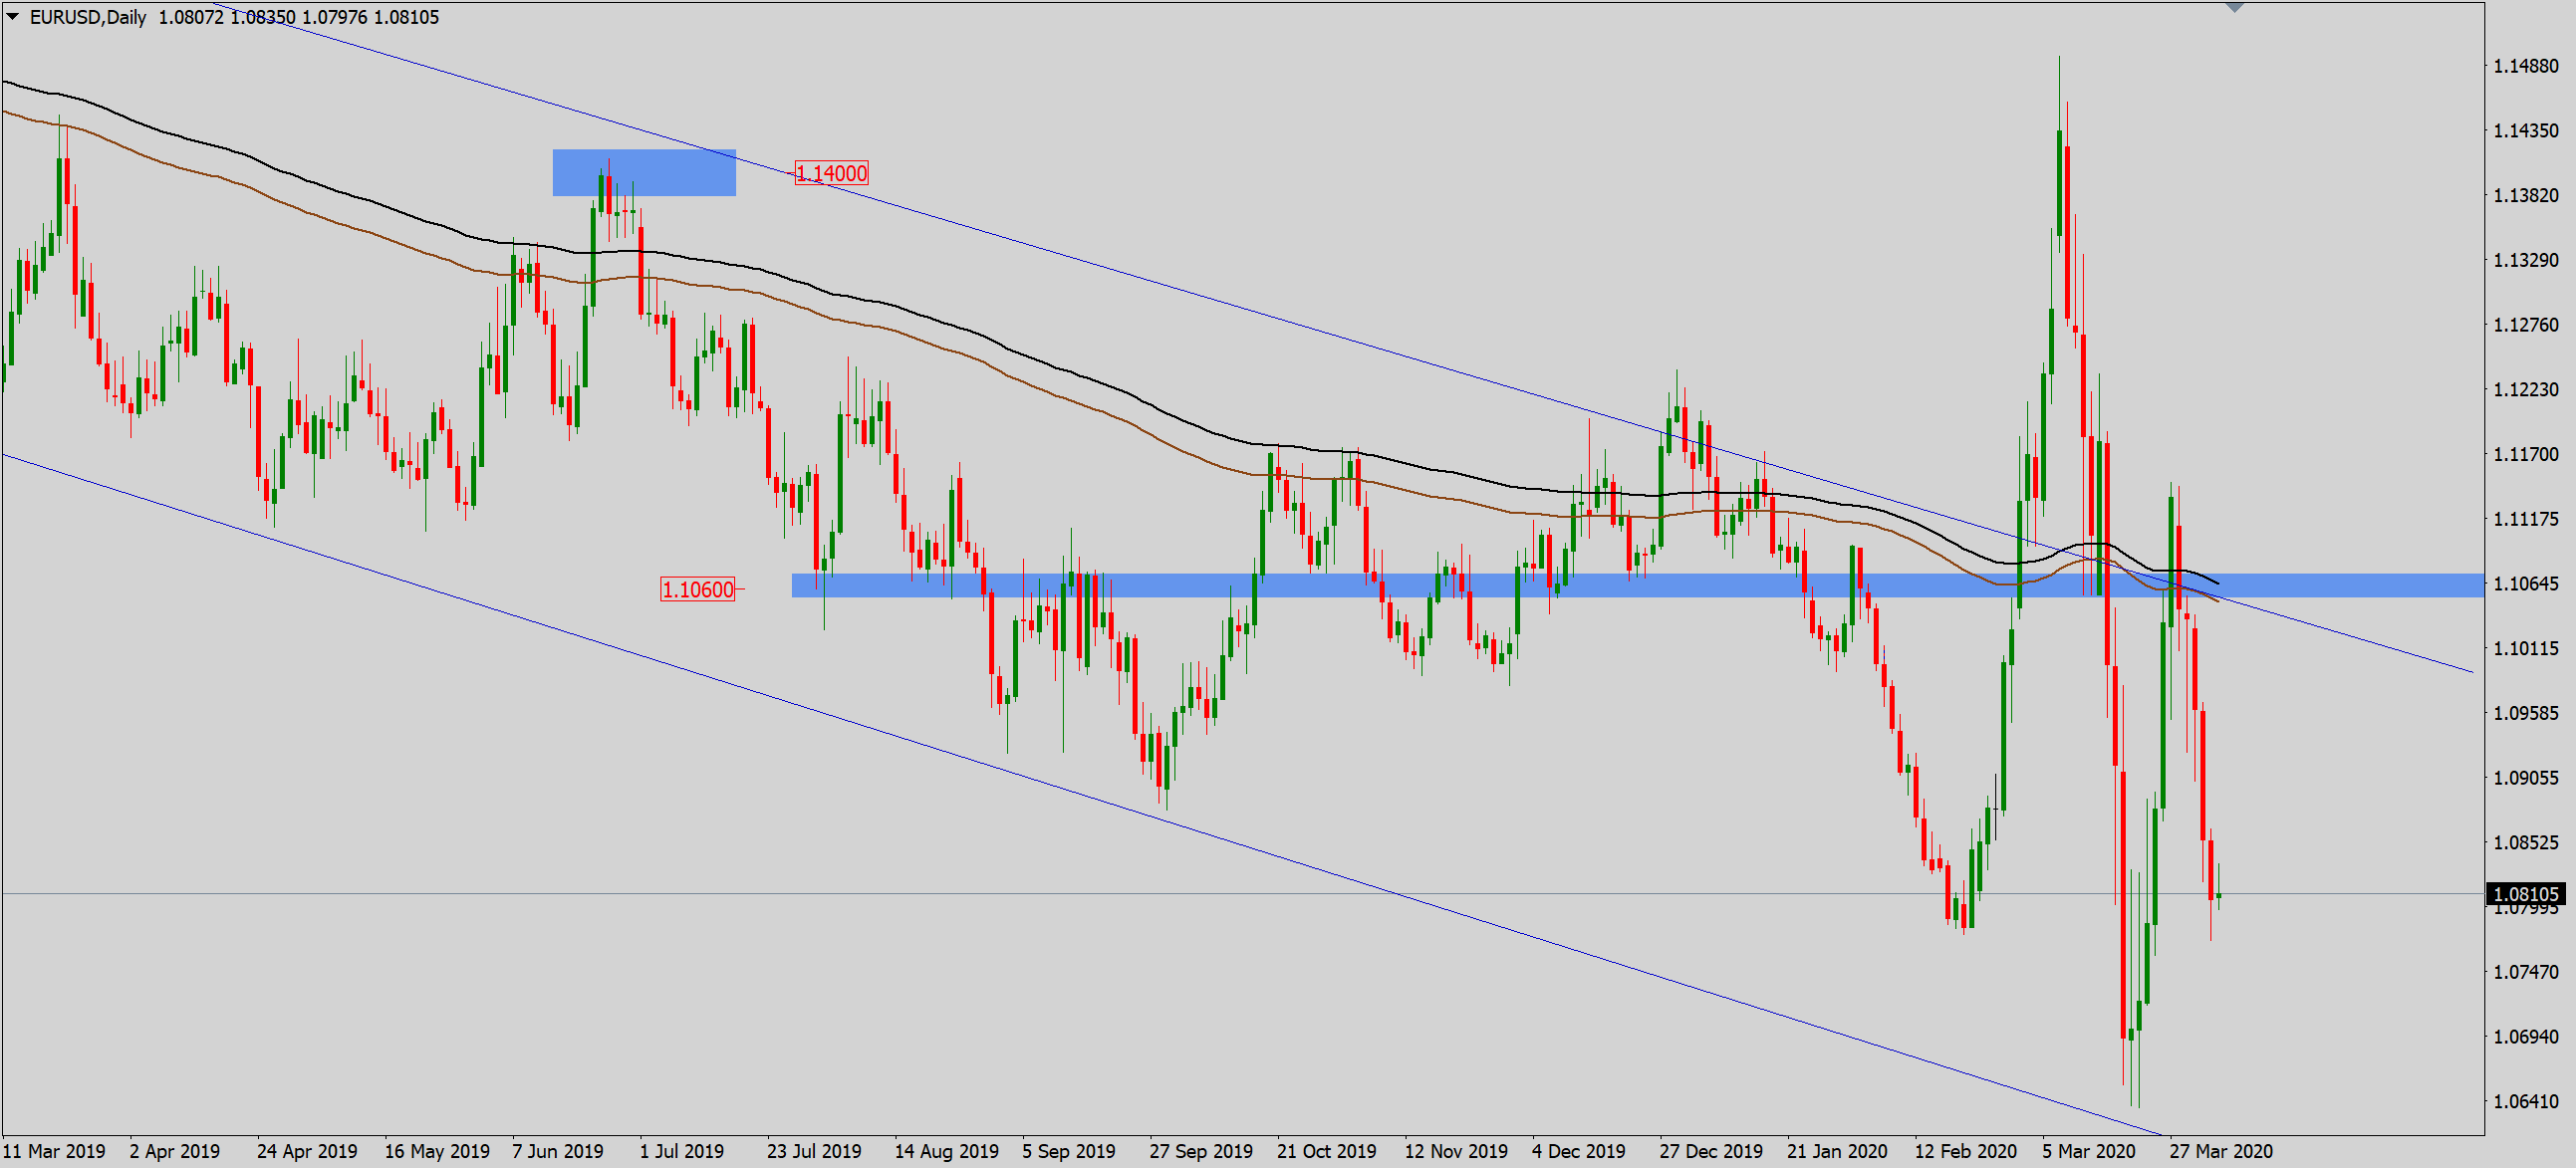Click the 2 Apr 2019 date label
Viewport: 2576px width, 1168px height.
175,1151
